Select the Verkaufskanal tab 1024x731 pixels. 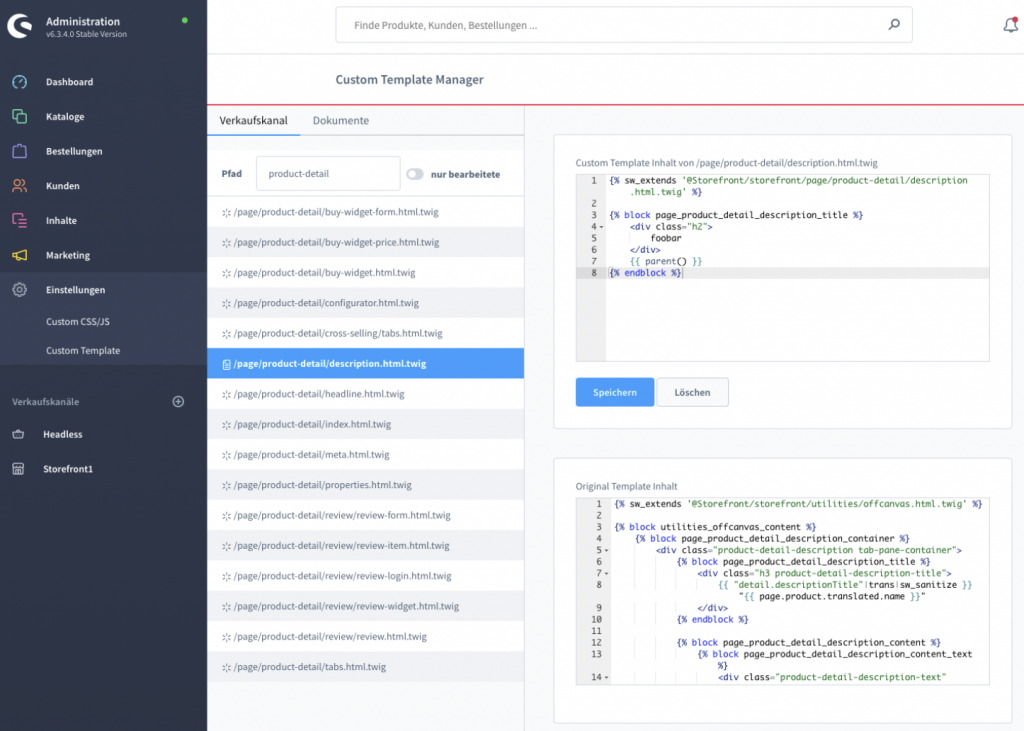click(253, 120)
